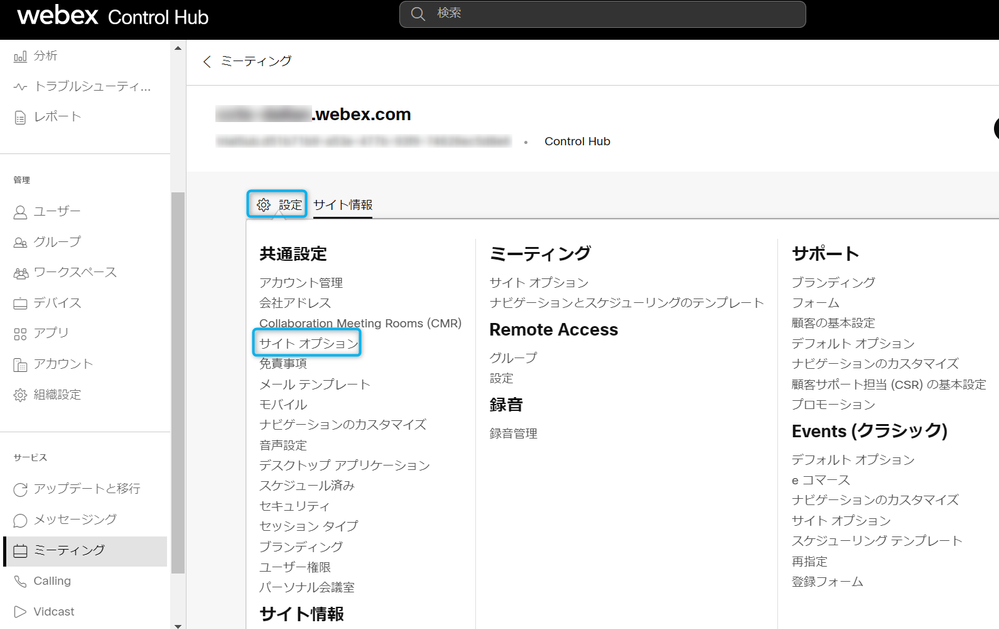This screenshot has height=629, width=999.
Task: Open e コマース under Events
Action: tap(821, 480)
